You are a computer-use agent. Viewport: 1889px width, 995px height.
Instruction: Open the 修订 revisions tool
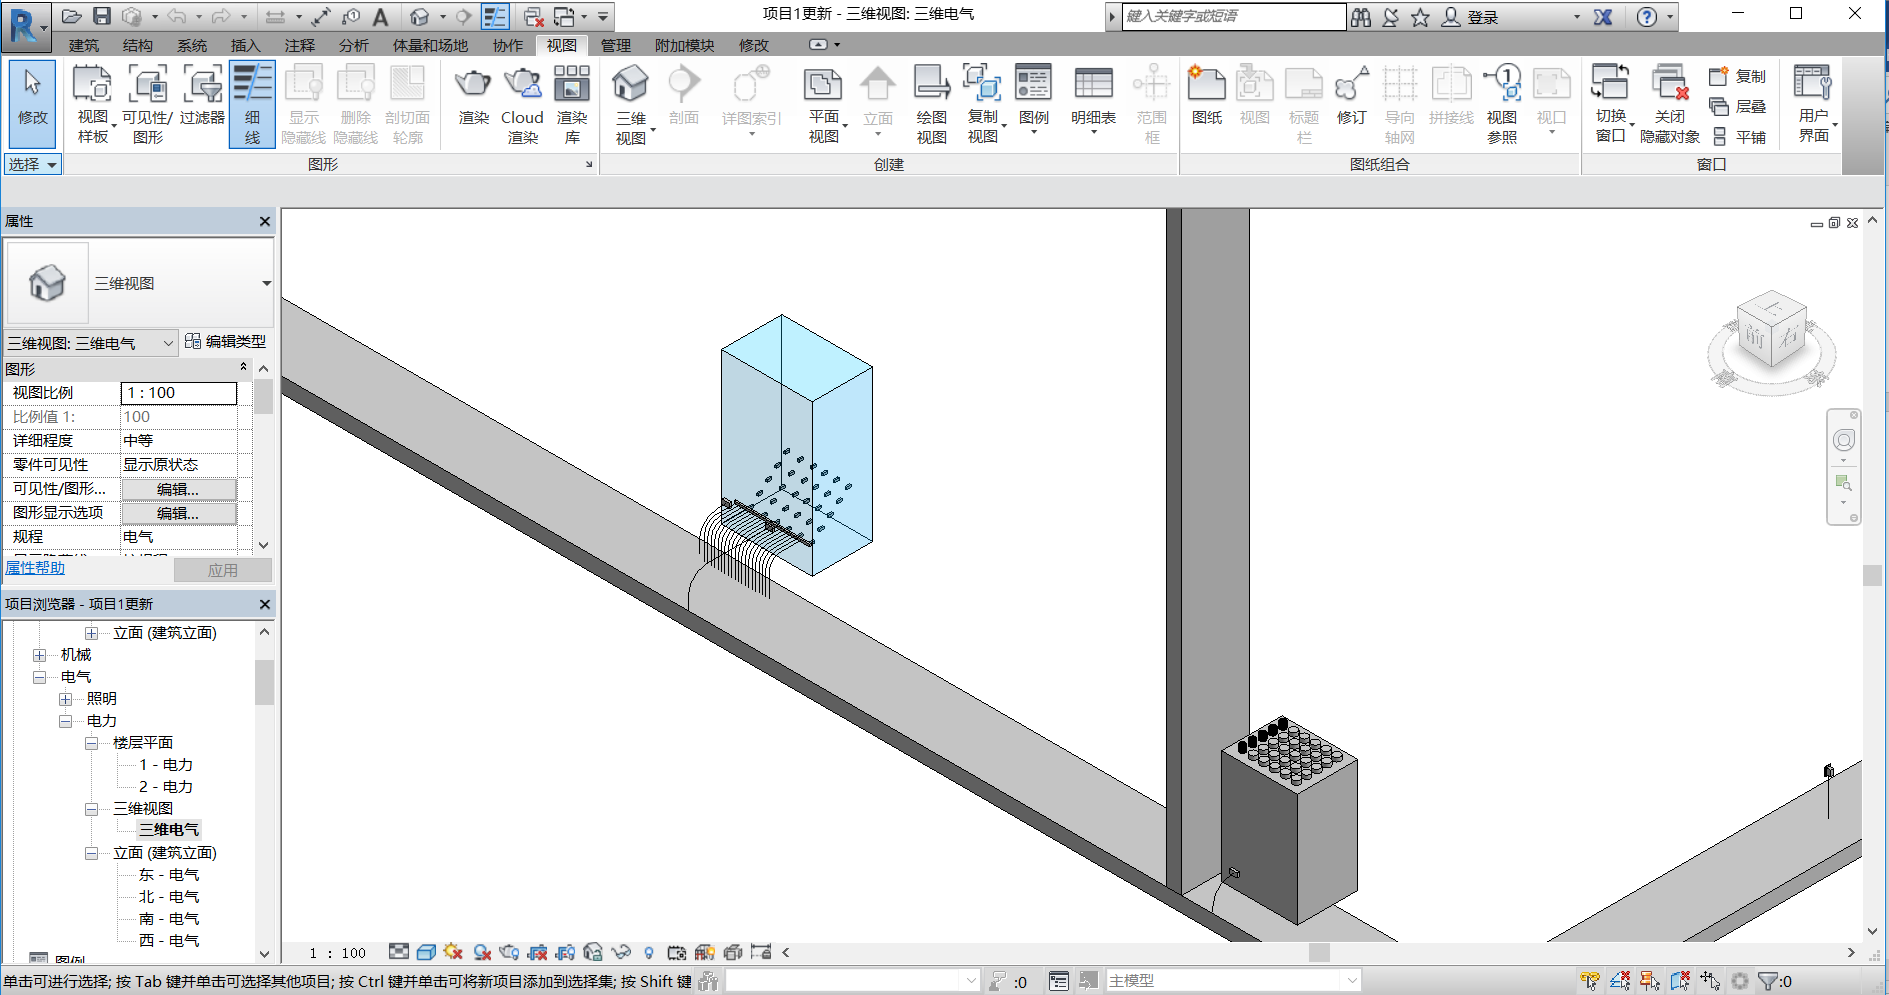pyautogui.click(x=1351, y=96)
